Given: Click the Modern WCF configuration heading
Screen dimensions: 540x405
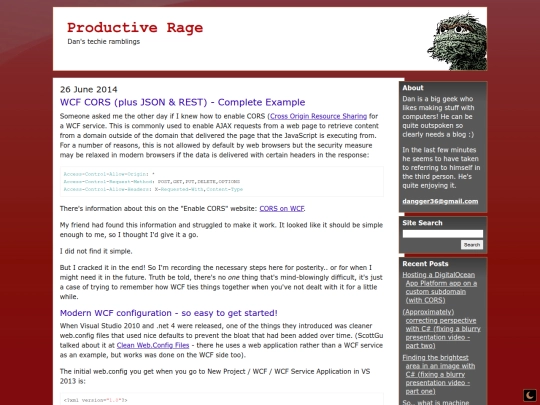Looking at the screenshot, I should click(169, 313).
